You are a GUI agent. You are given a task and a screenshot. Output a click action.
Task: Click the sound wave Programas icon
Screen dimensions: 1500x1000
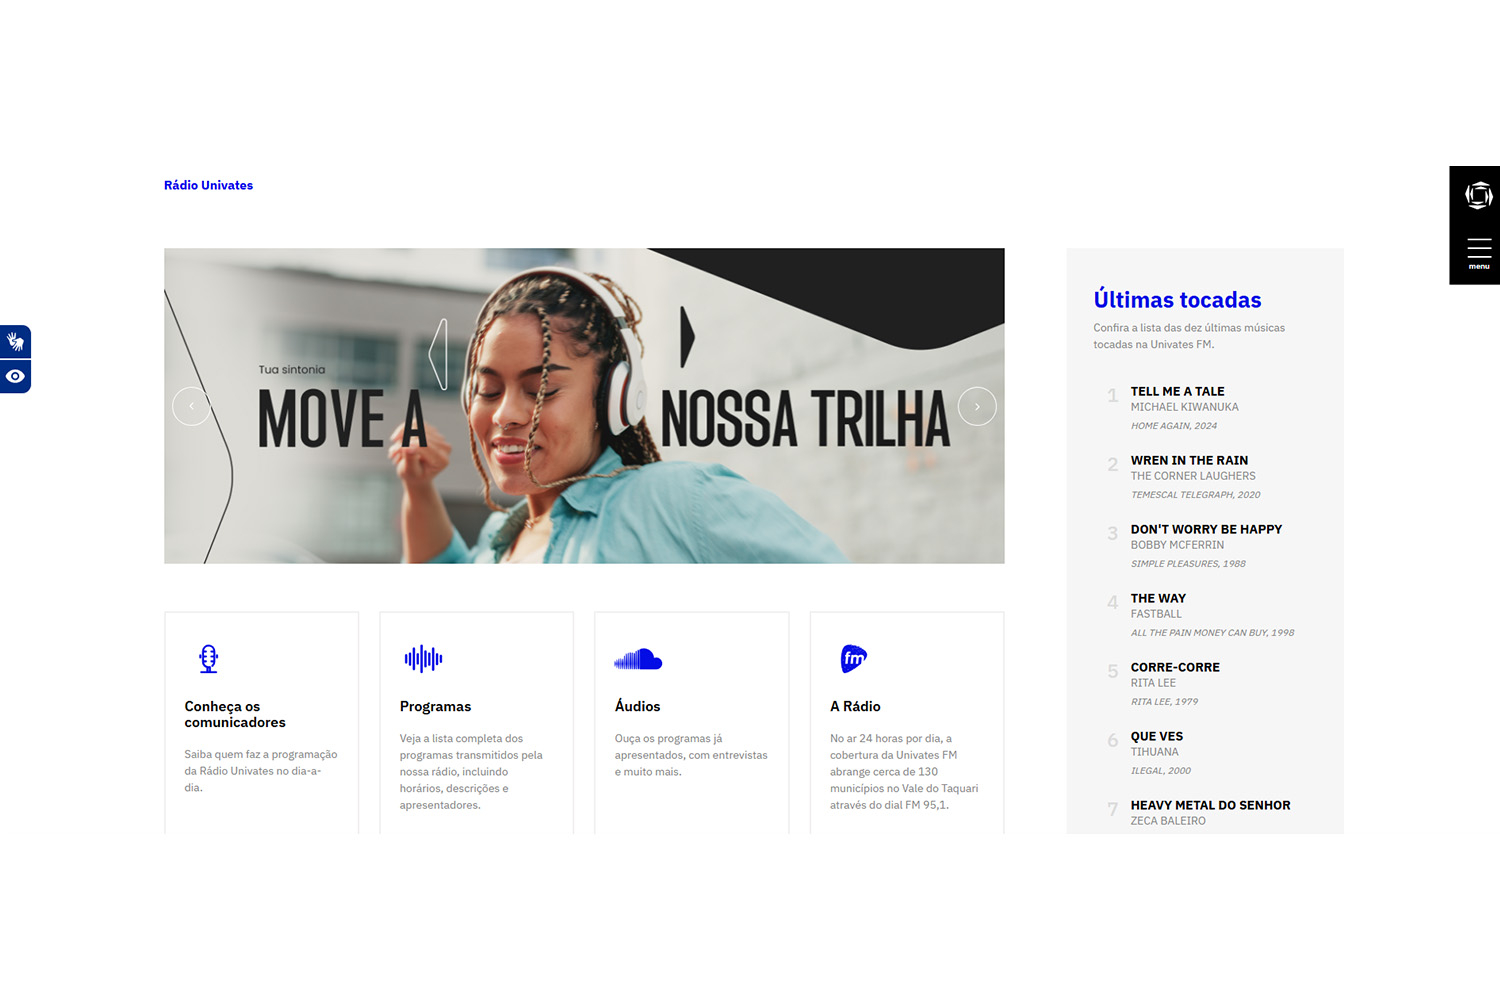(423, 658)
